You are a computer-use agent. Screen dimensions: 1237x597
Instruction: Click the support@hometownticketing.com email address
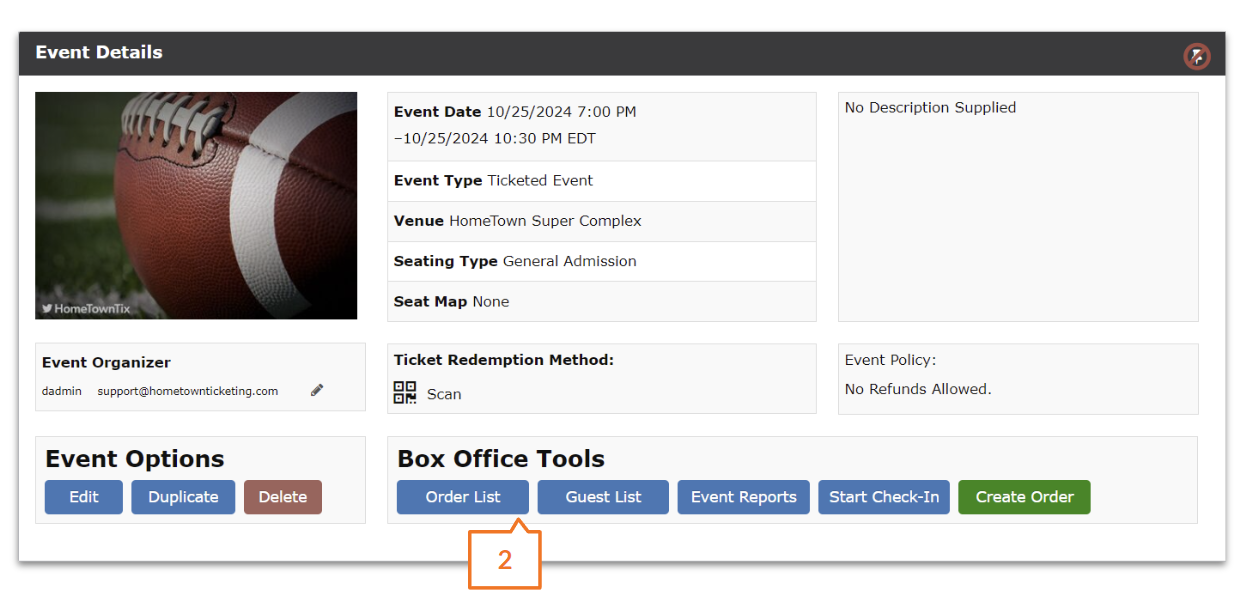coord(188,391)
